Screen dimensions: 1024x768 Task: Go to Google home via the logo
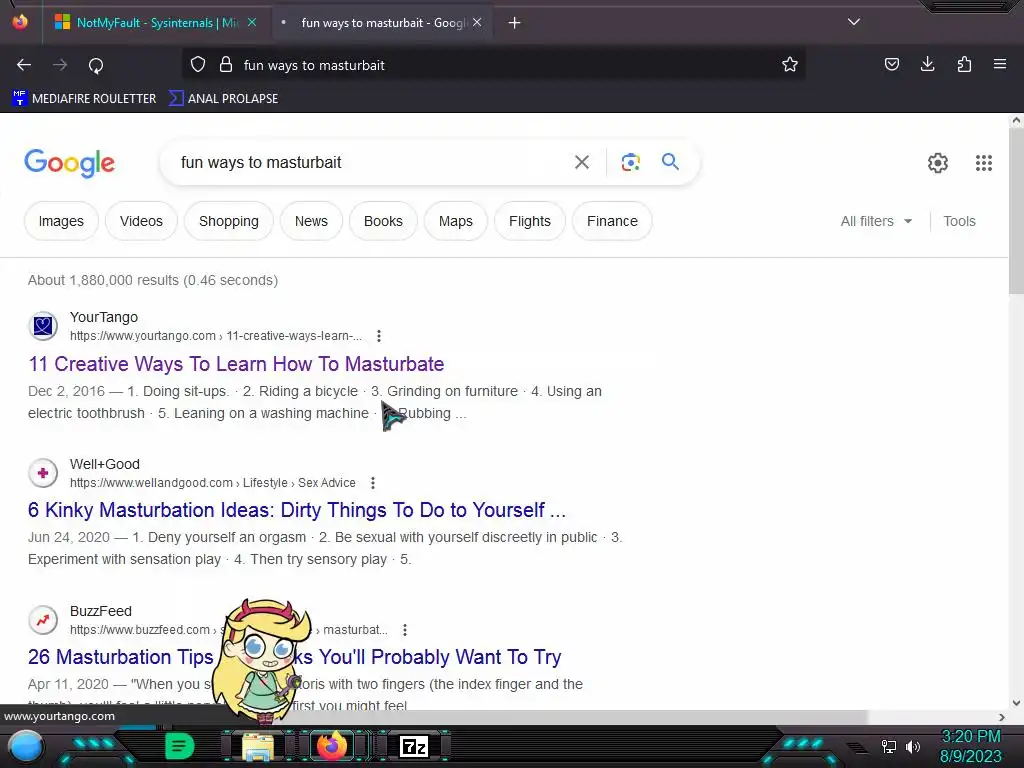click(70, 163)
